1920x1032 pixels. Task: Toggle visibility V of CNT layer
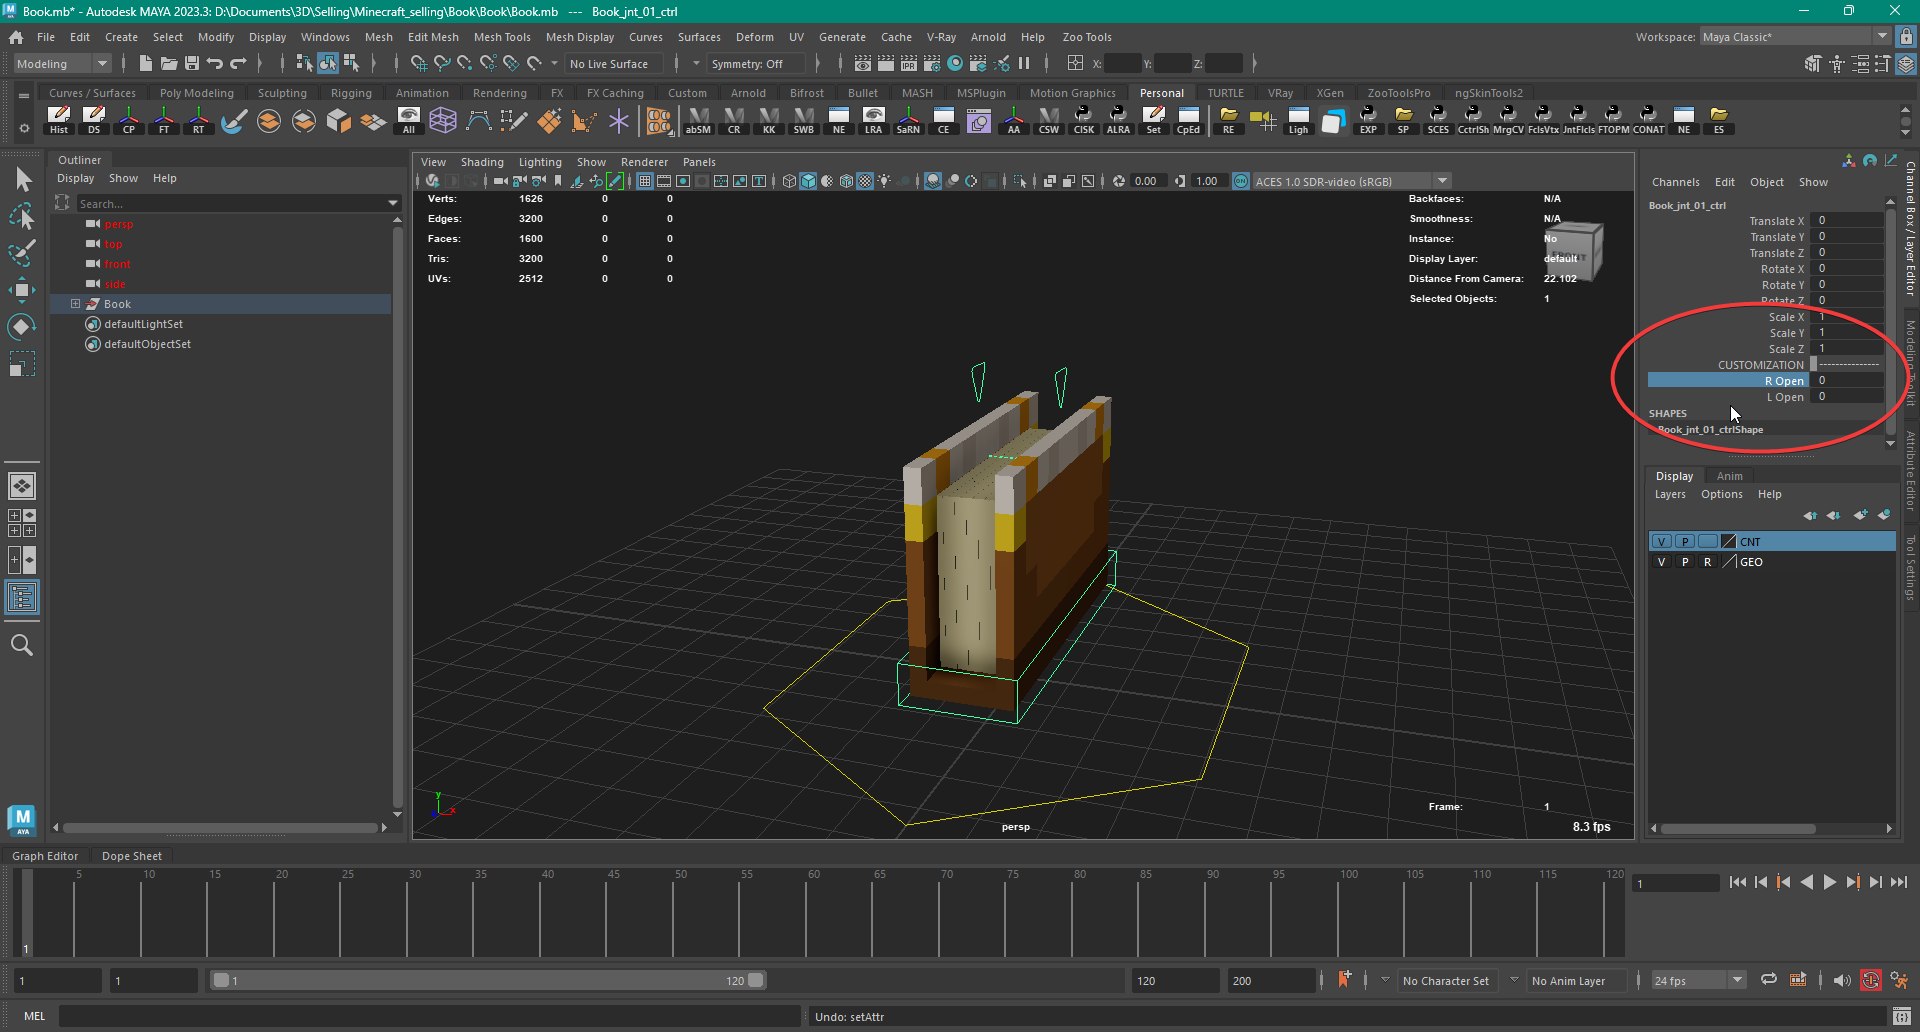click(x=1662, y=541)
